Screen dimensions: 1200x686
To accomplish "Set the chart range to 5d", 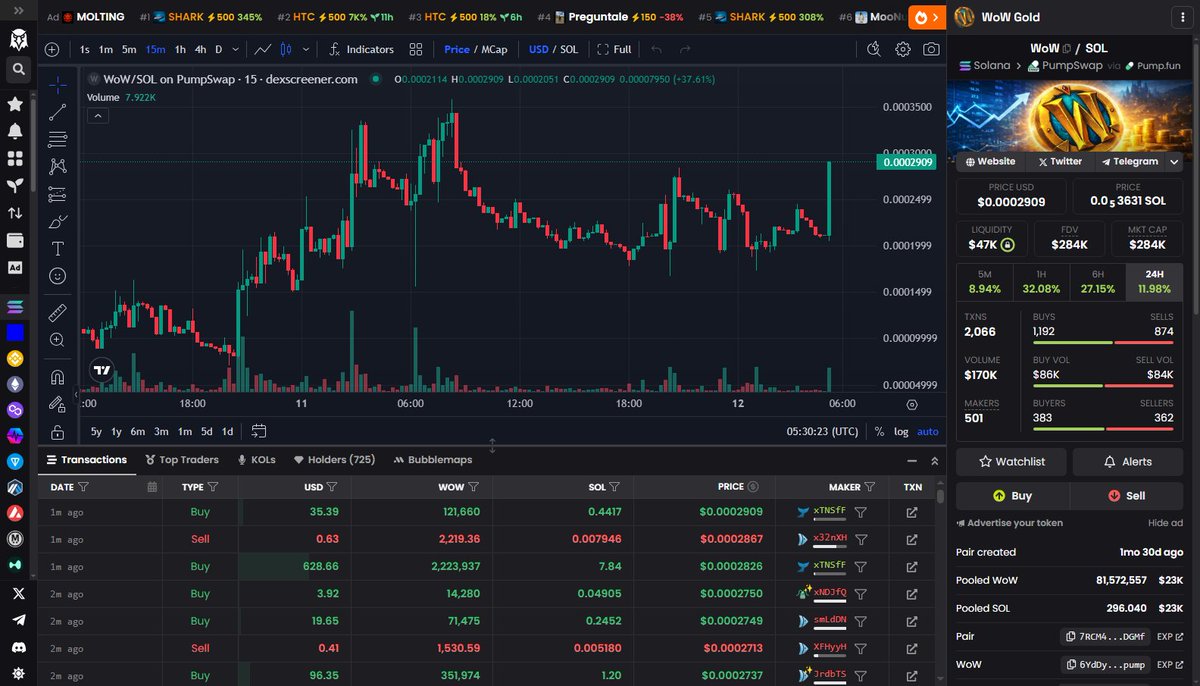I will pos(206,431).
